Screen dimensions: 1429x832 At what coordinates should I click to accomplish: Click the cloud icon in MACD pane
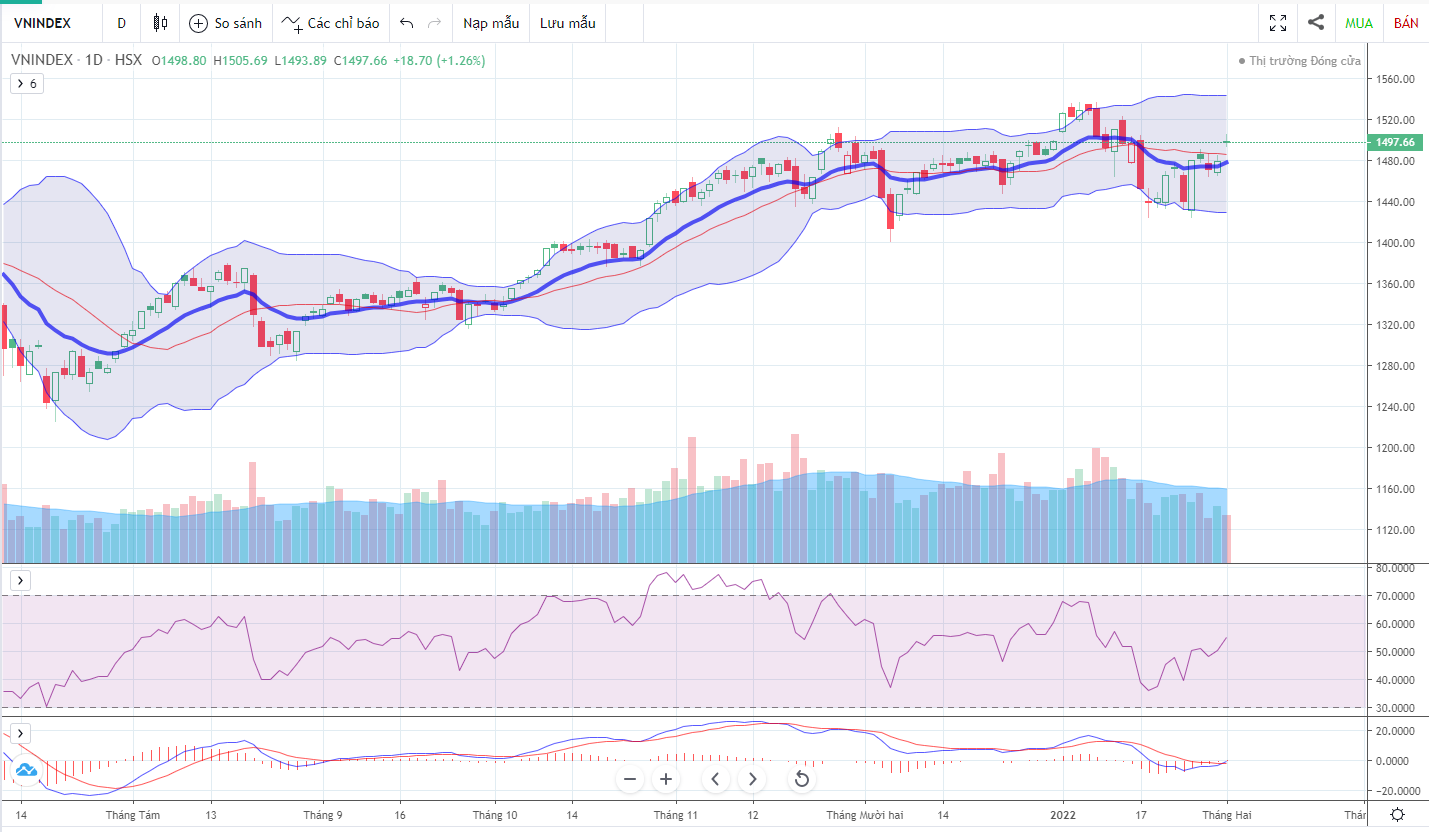(26, 770)
